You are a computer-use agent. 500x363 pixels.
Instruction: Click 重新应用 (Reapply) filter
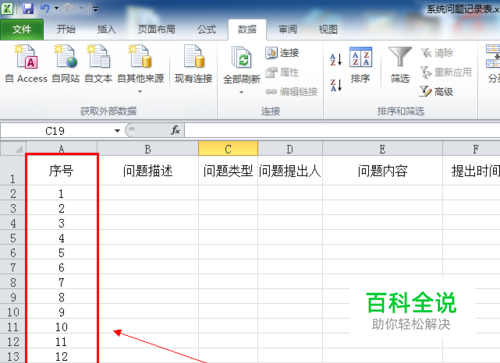446,72
